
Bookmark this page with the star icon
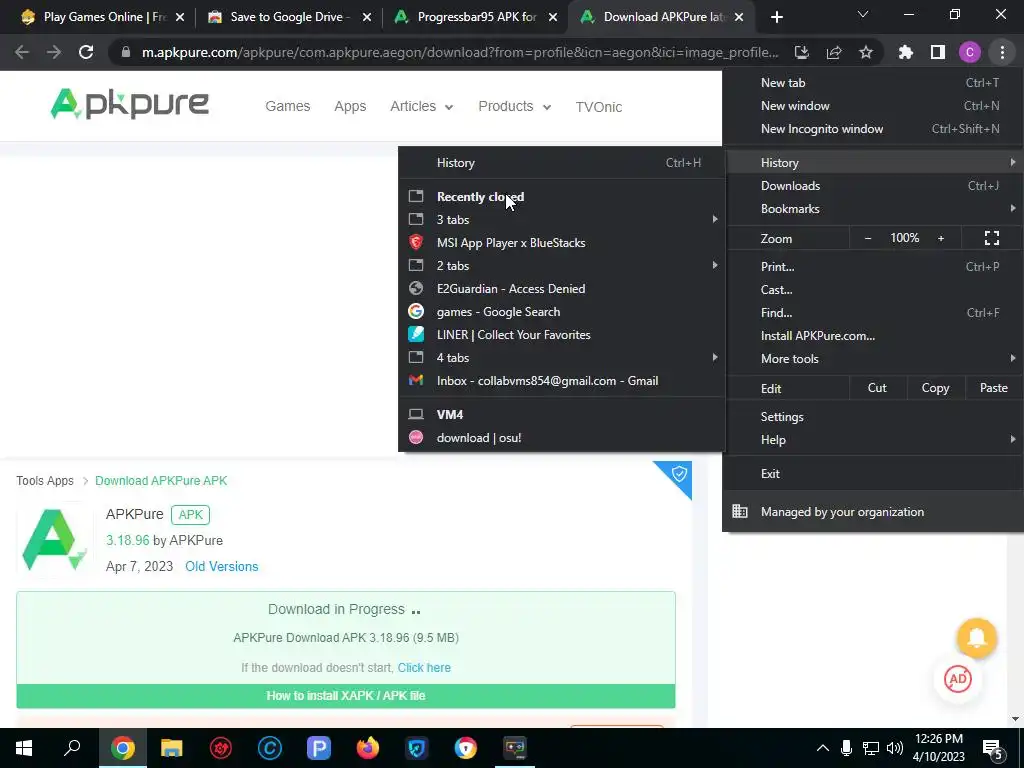866,52
